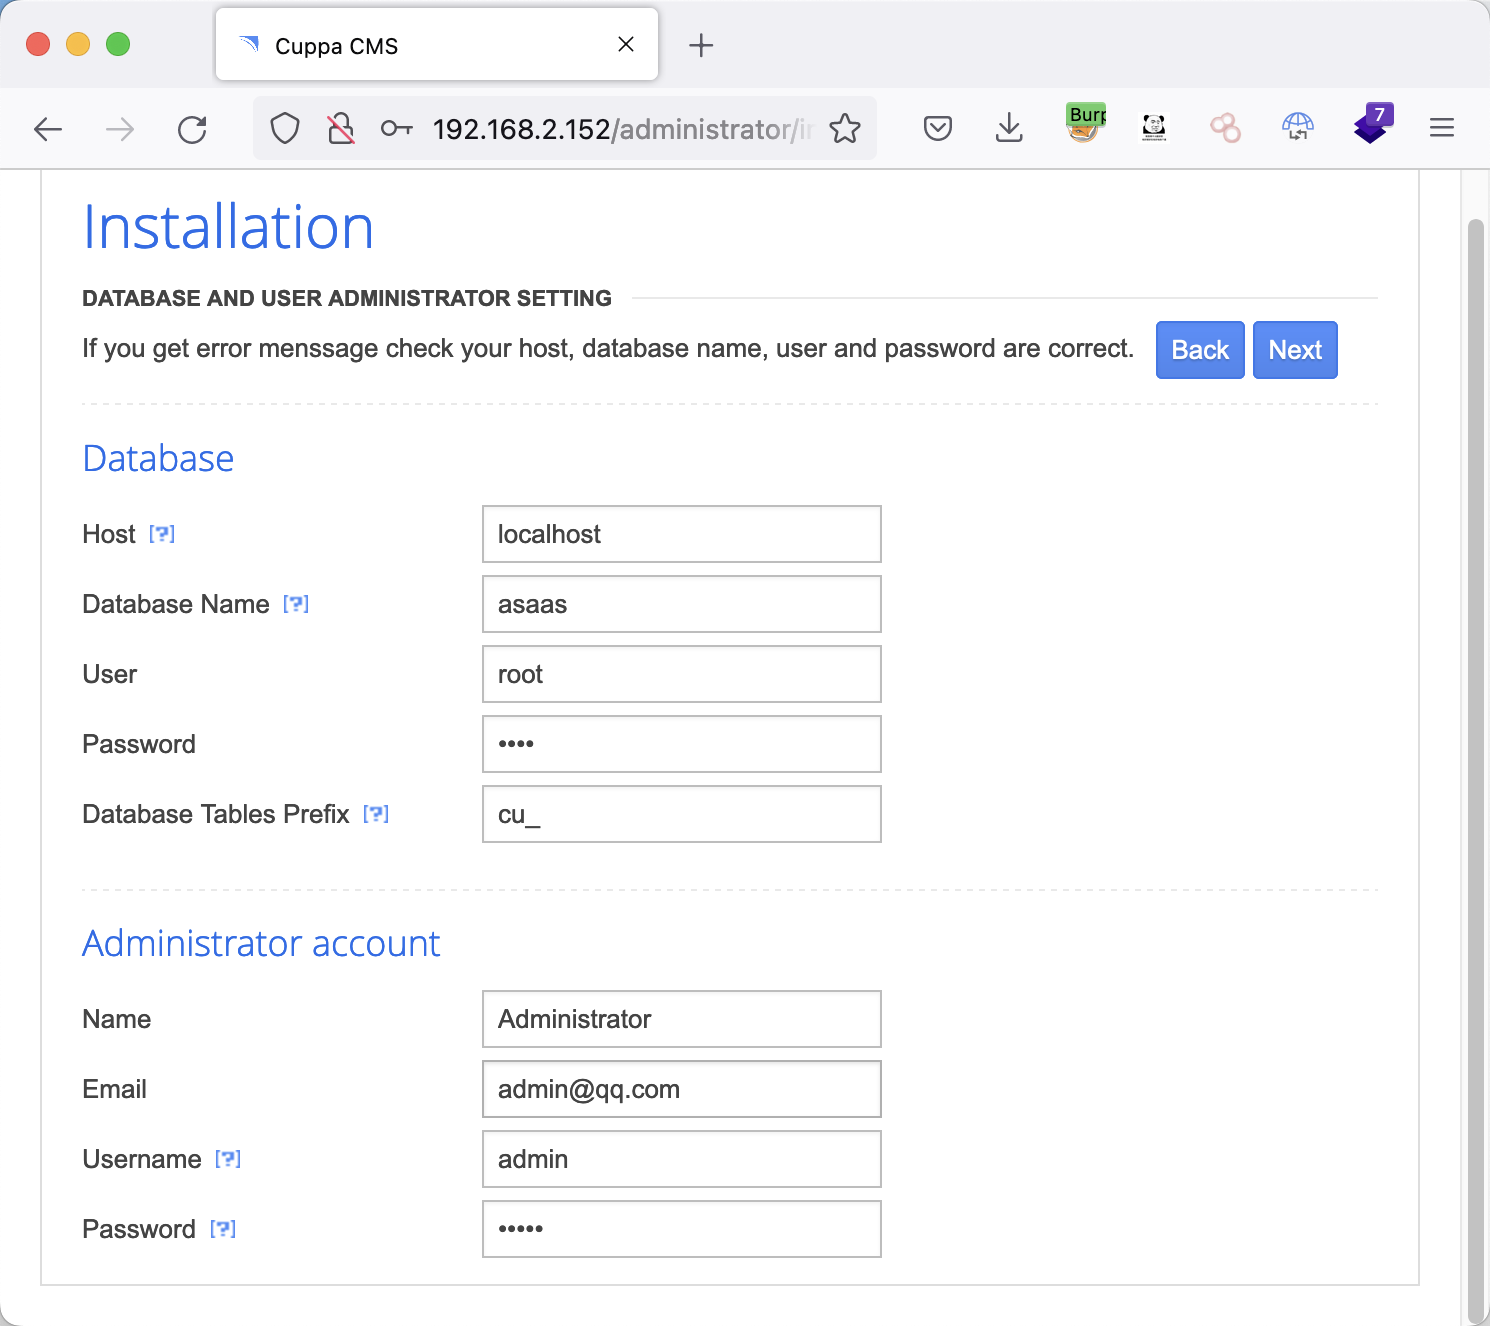
Task: Reload the current page
Action: coord(192,129)
